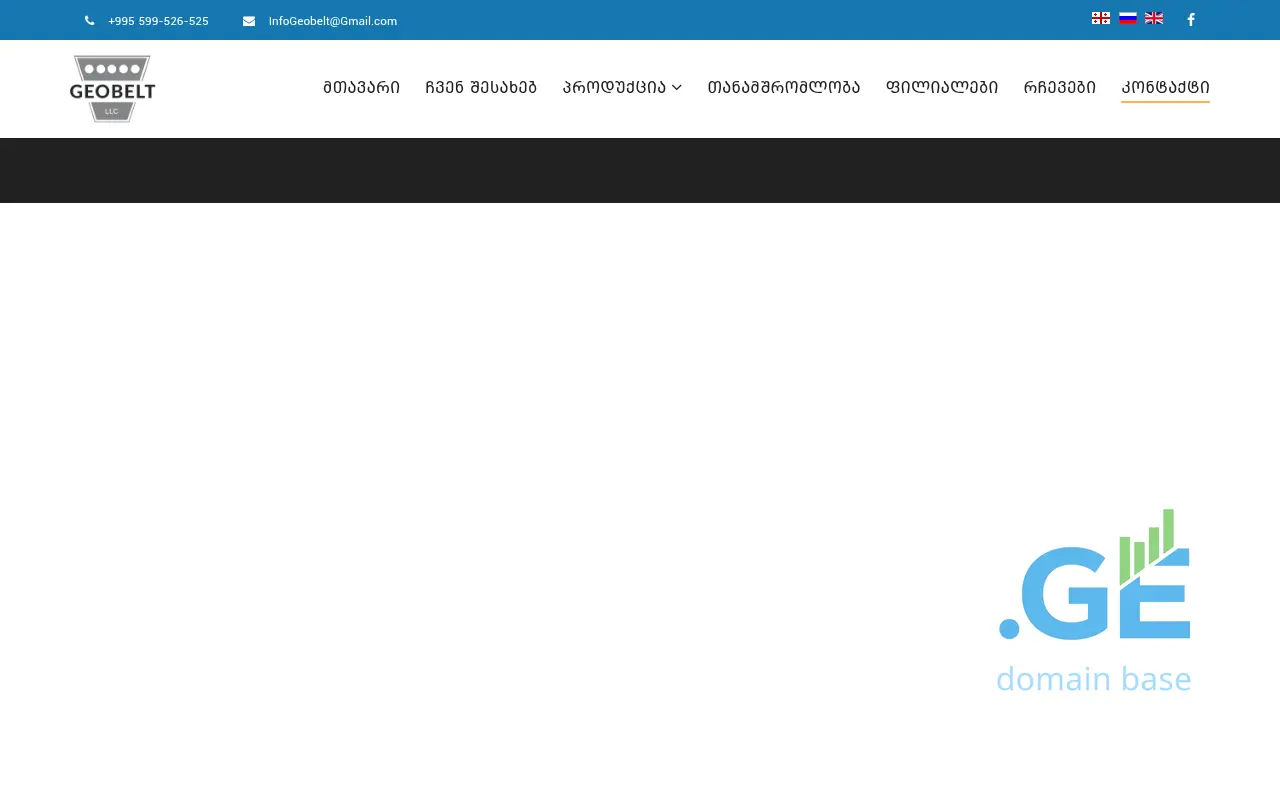The image size is (1280, 800).
Task: Go to the მთავარი home page
Action: coord(361,88)
